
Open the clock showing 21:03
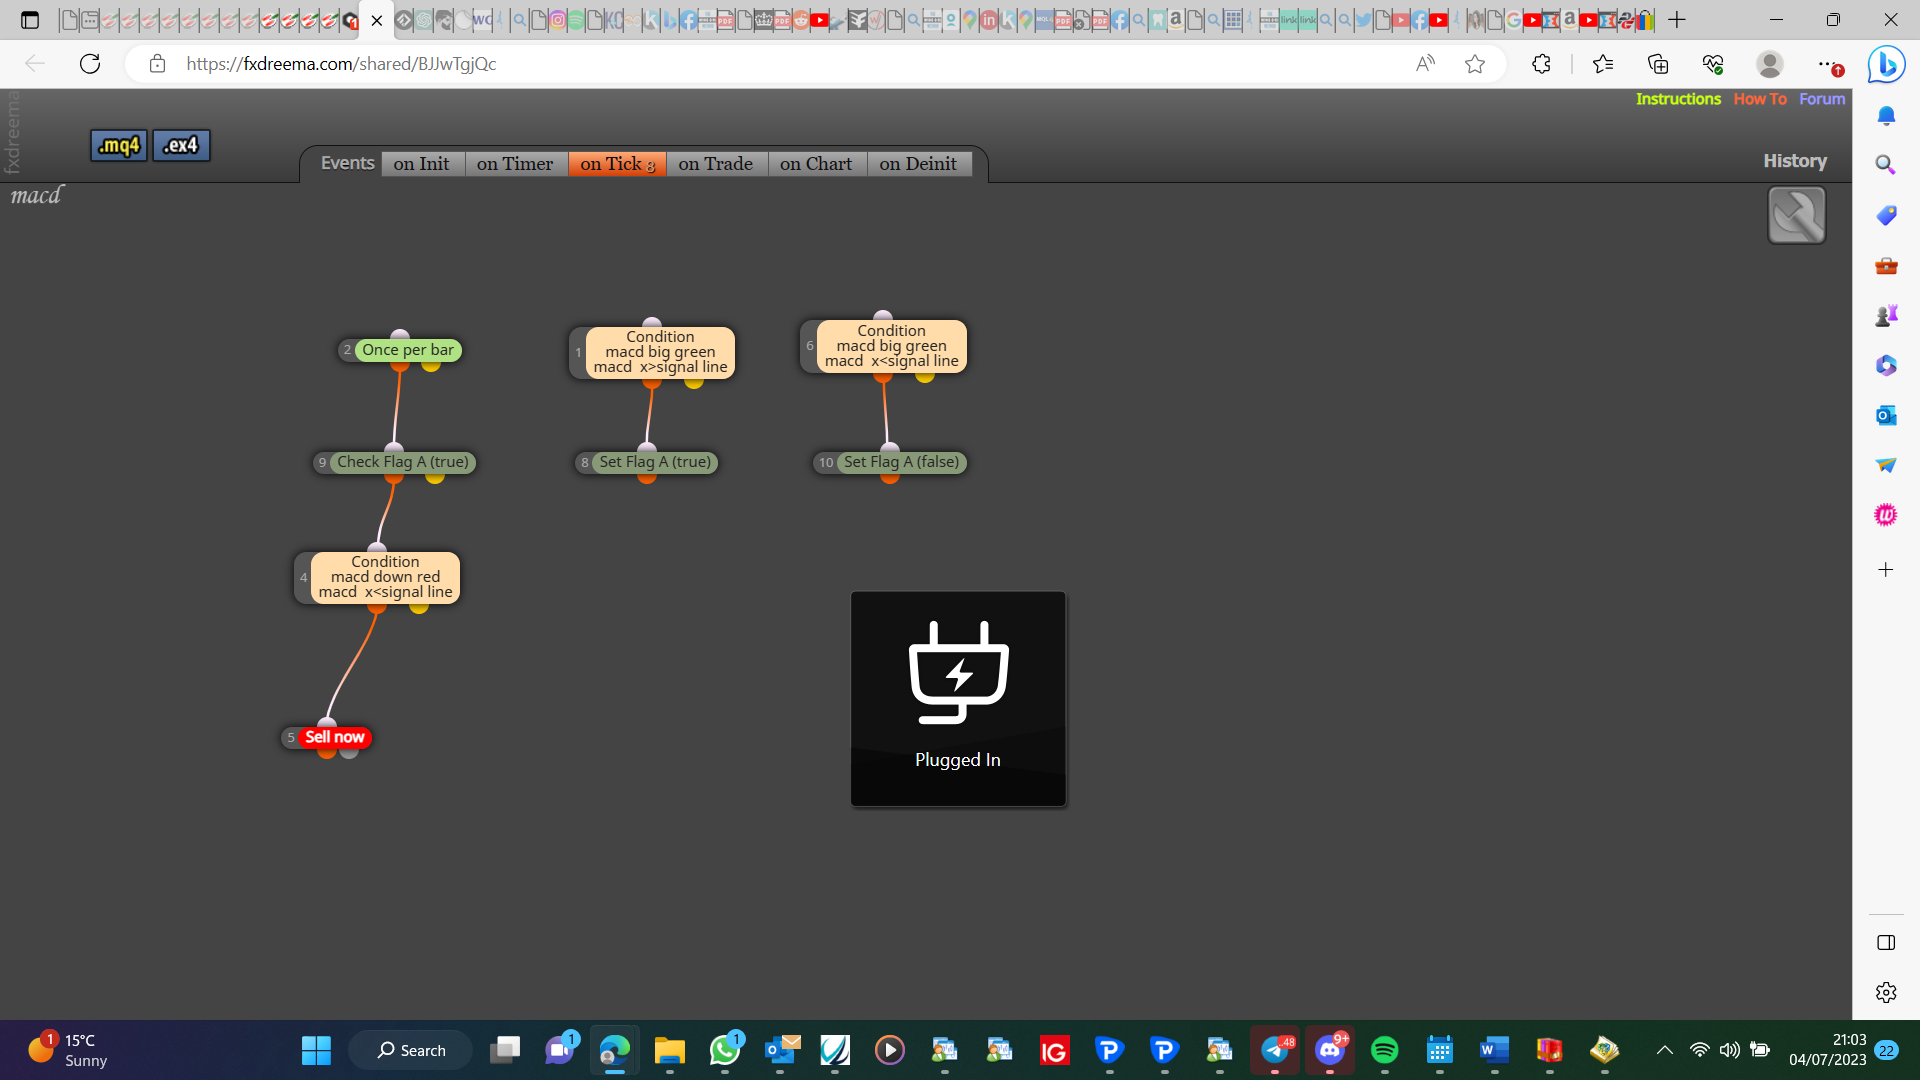click(x=1827, y=1050)
